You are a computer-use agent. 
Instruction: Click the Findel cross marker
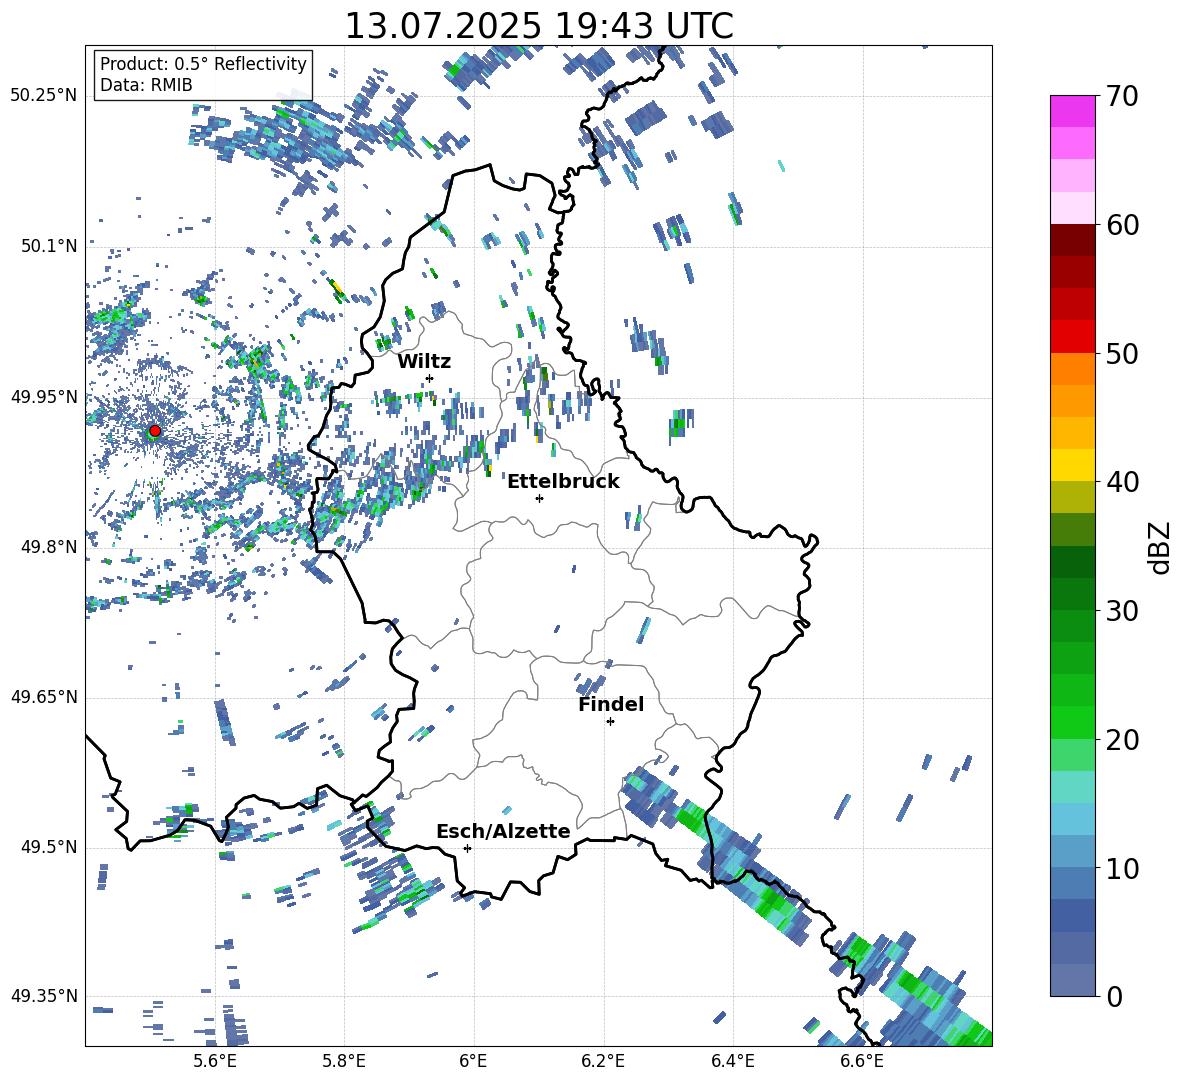[x=610, y=722]
